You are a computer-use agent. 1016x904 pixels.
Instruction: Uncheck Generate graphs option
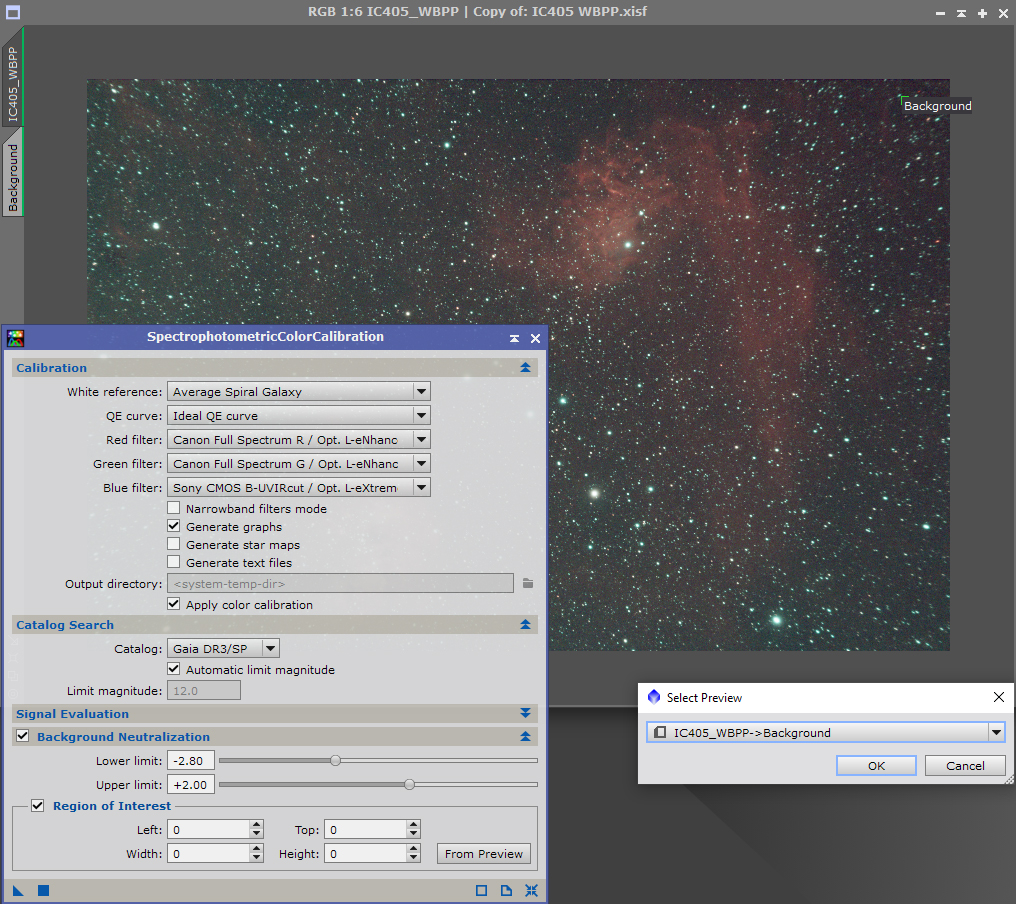point(174,527)
